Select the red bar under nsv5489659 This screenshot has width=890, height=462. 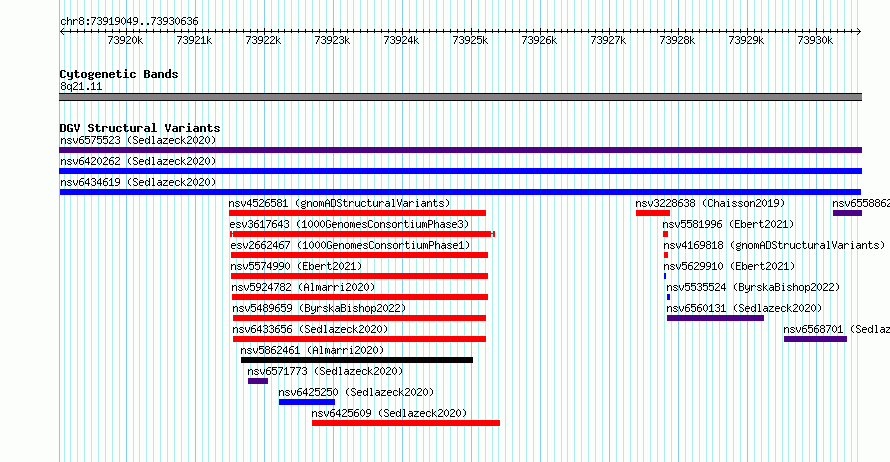pyautogui.click(x=359, y=318)
